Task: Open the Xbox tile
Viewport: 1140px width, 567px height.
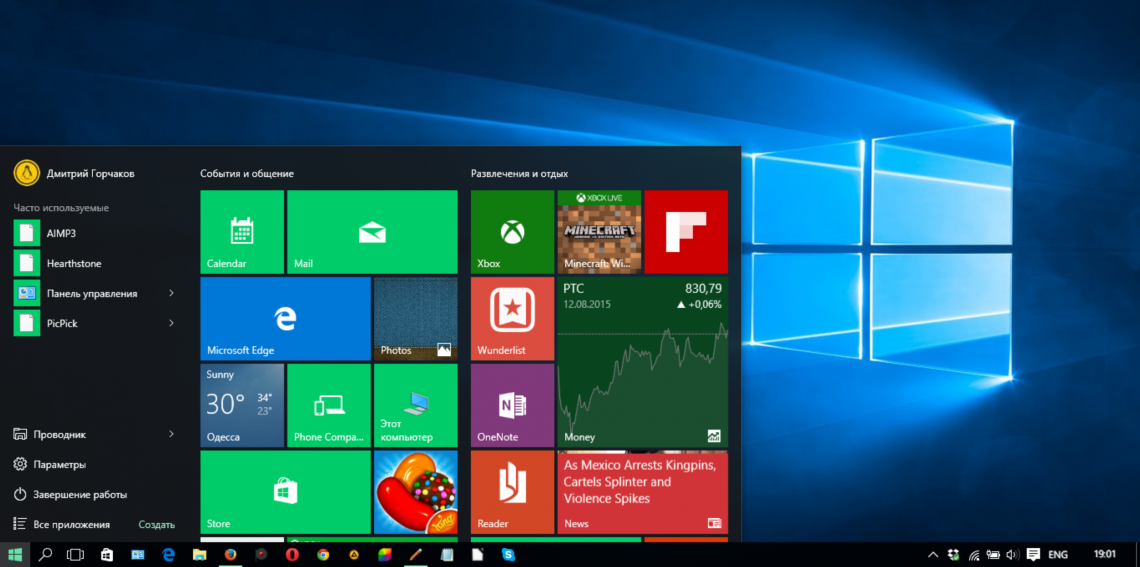Action: click(512, 232)
